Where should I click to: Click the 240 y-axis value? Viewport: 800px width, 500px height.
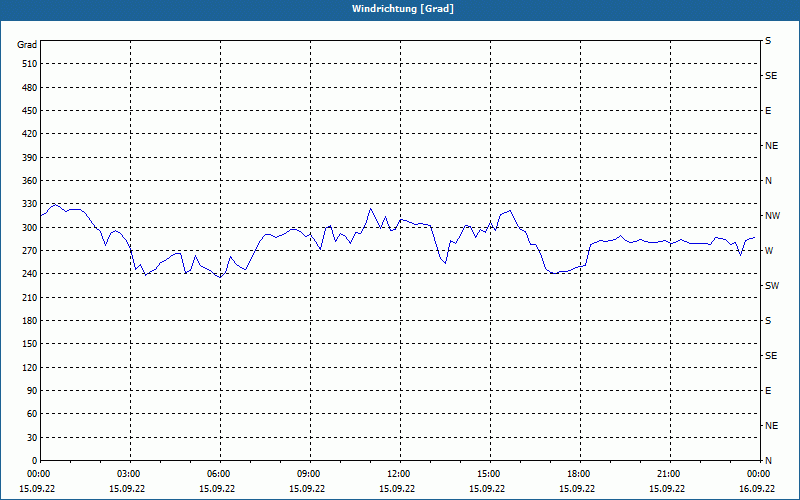[29, 274]
